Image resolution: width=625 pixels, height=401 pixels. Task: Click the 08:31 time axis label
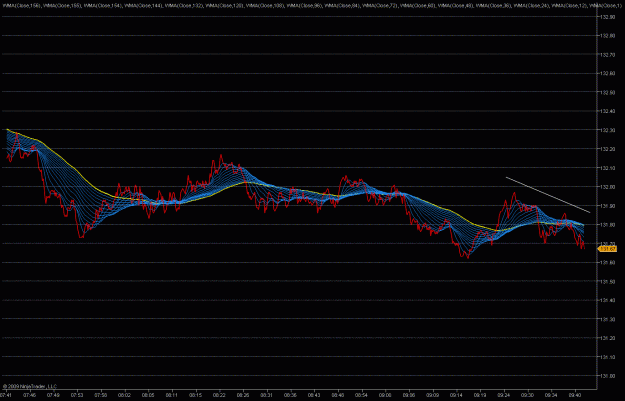coord(267,395)
